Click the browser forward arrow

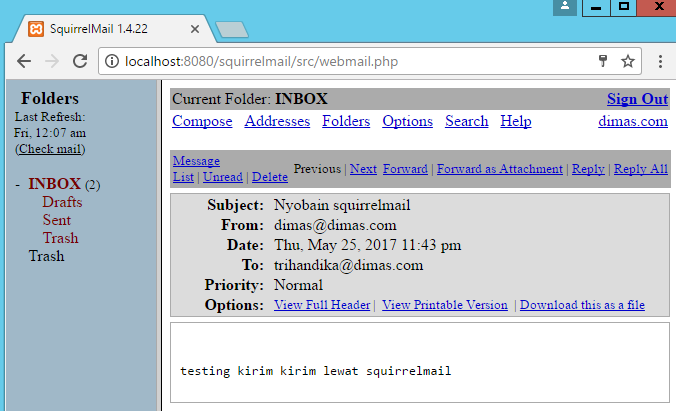coord(52,61)
